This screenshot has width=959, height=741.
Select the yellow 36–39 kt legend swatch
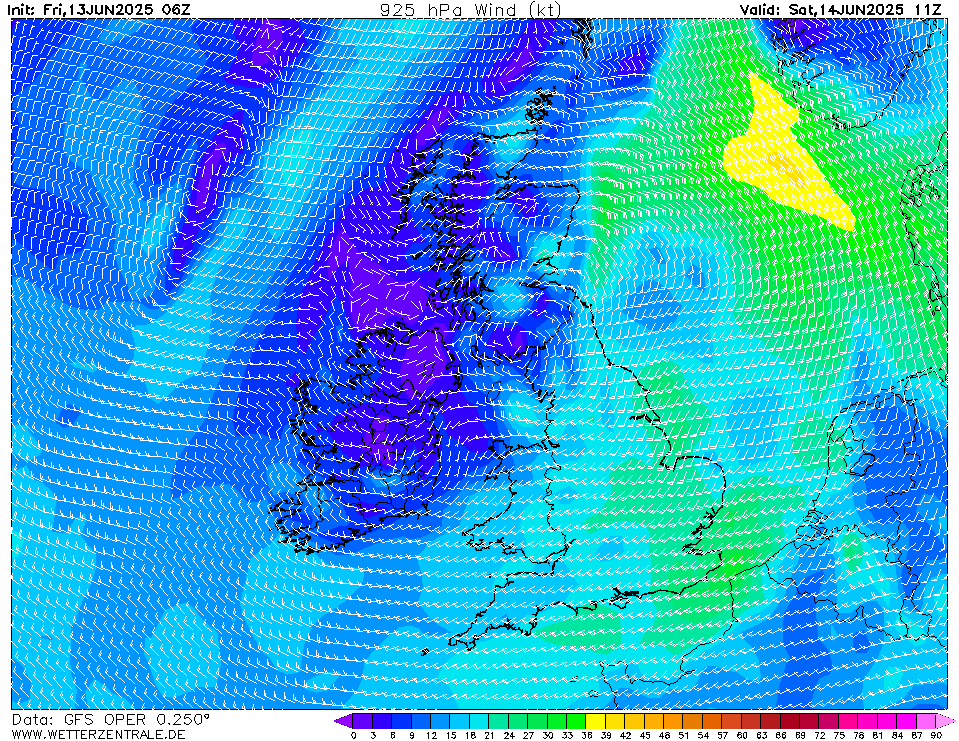tap(596, 721)
